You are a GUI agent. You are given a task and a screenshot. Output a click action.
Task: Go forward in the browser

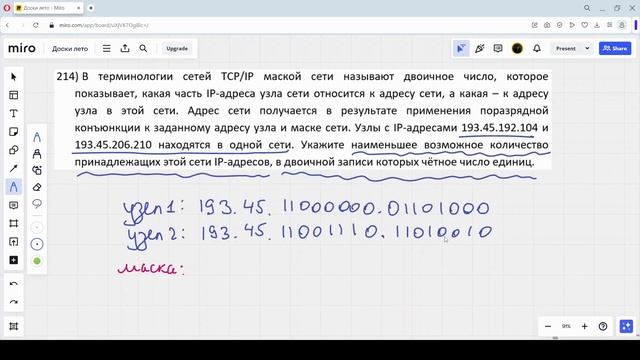[22, 25]
